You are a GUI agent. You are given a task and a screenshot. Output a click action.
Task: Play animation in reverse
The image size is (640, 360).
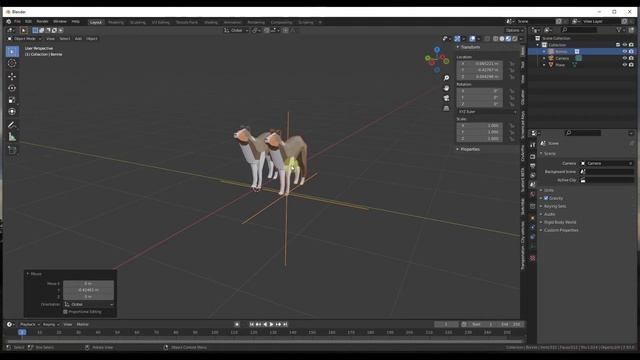click(x=265, y=324)
